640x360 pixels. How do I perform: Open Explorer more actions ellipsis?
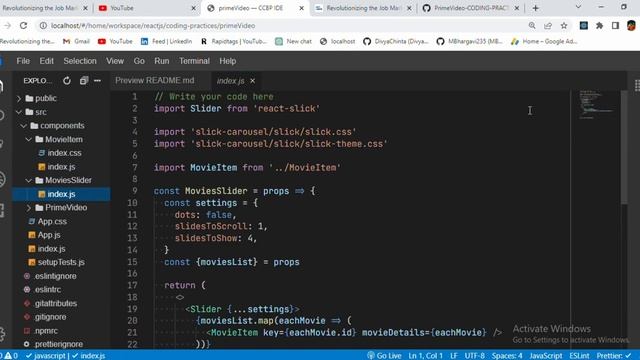(x=97, y=81)
